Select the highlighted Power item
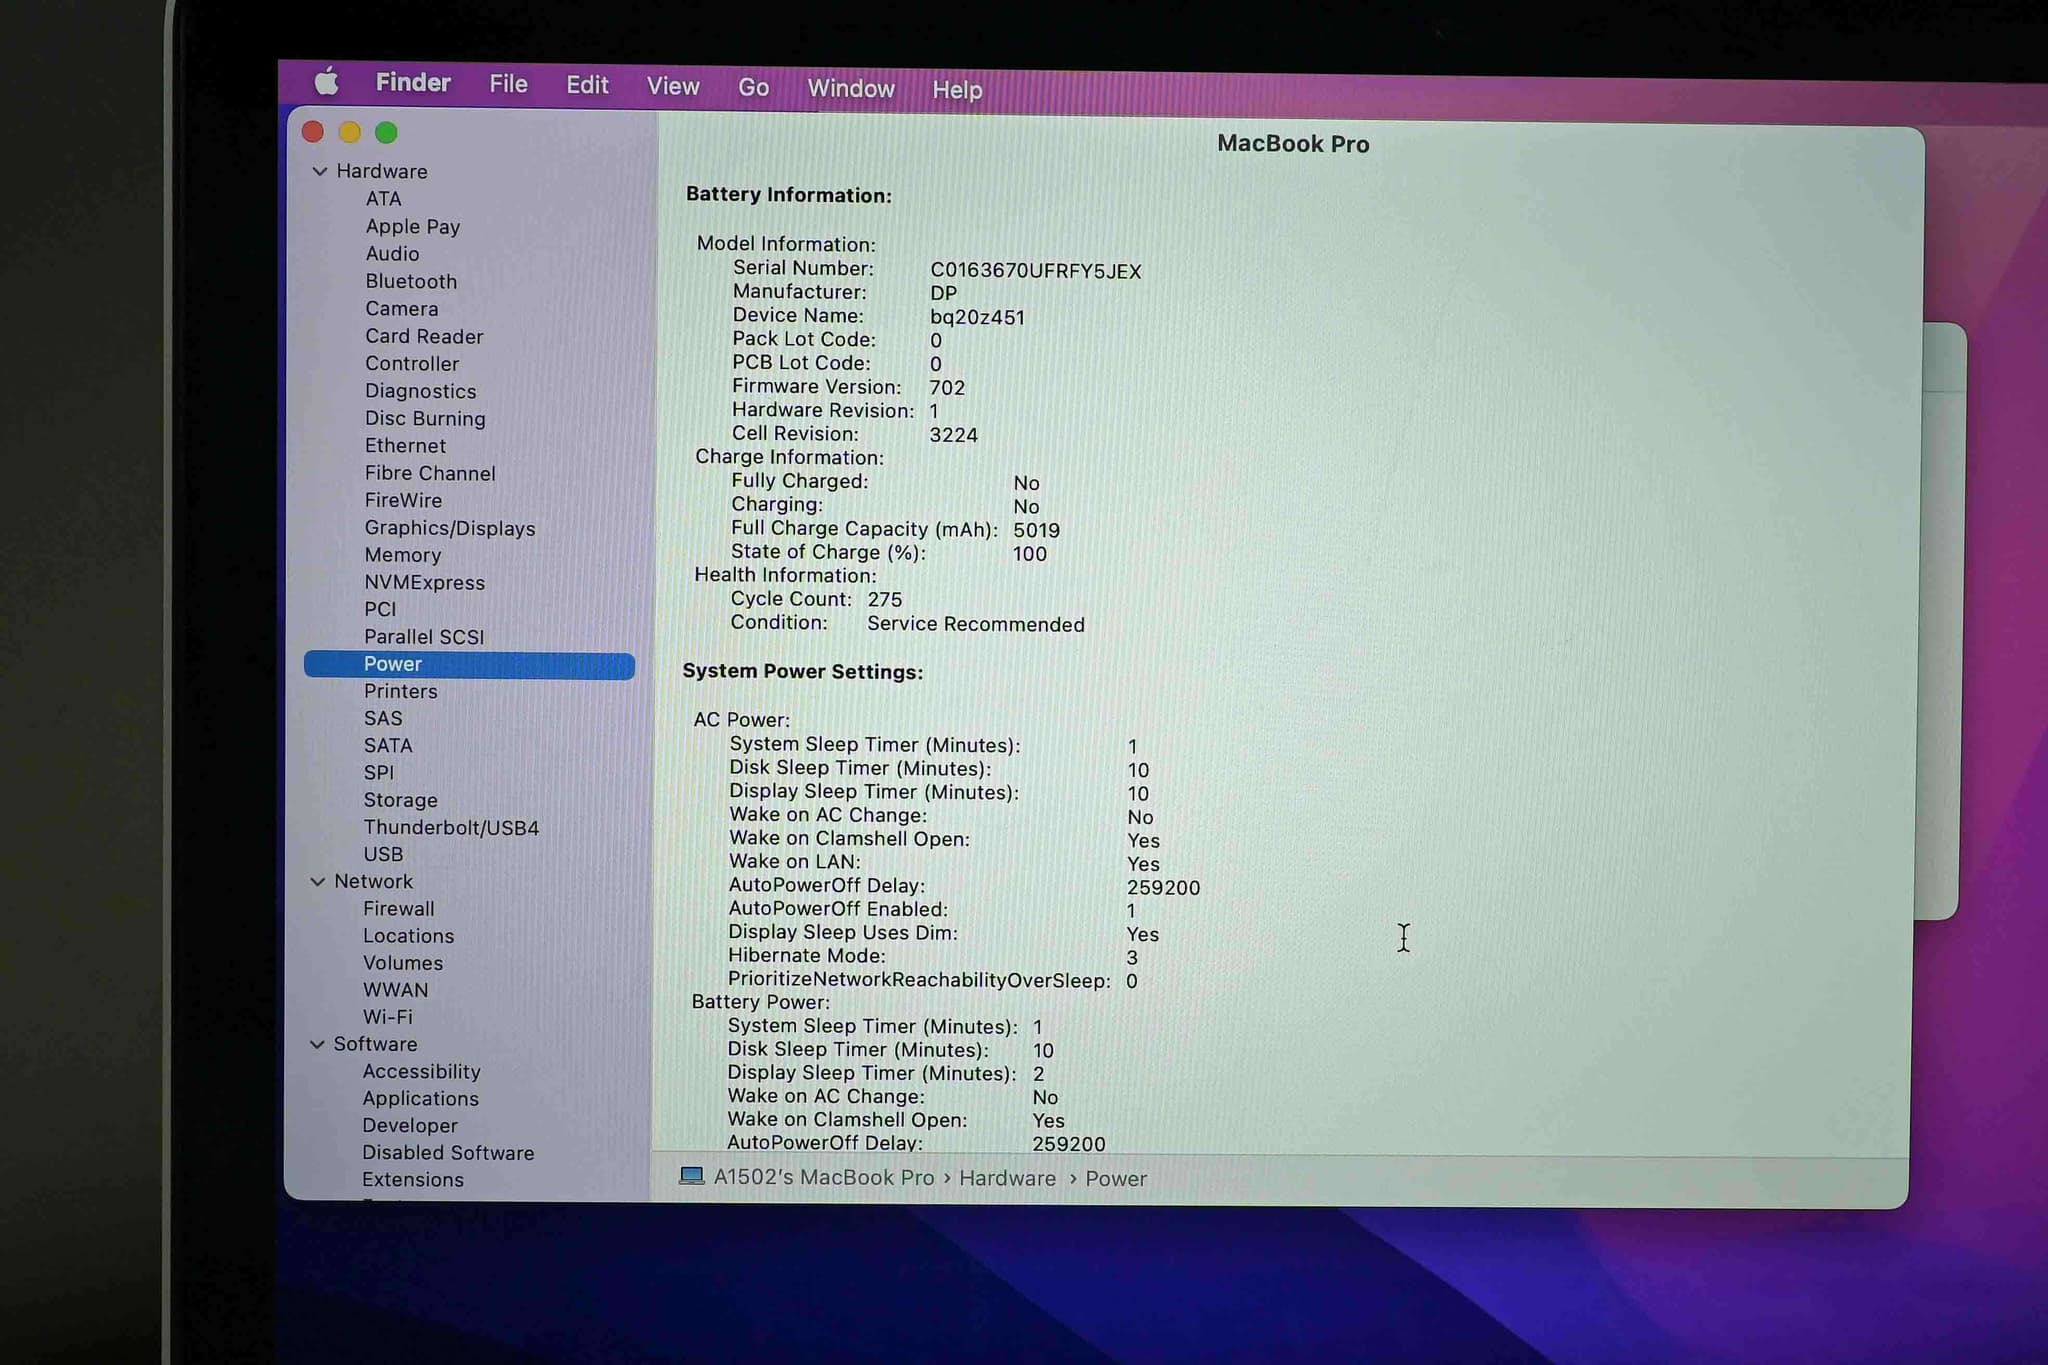The height and width of the screenshot is (1365, 2048). (x=469, y=665)
